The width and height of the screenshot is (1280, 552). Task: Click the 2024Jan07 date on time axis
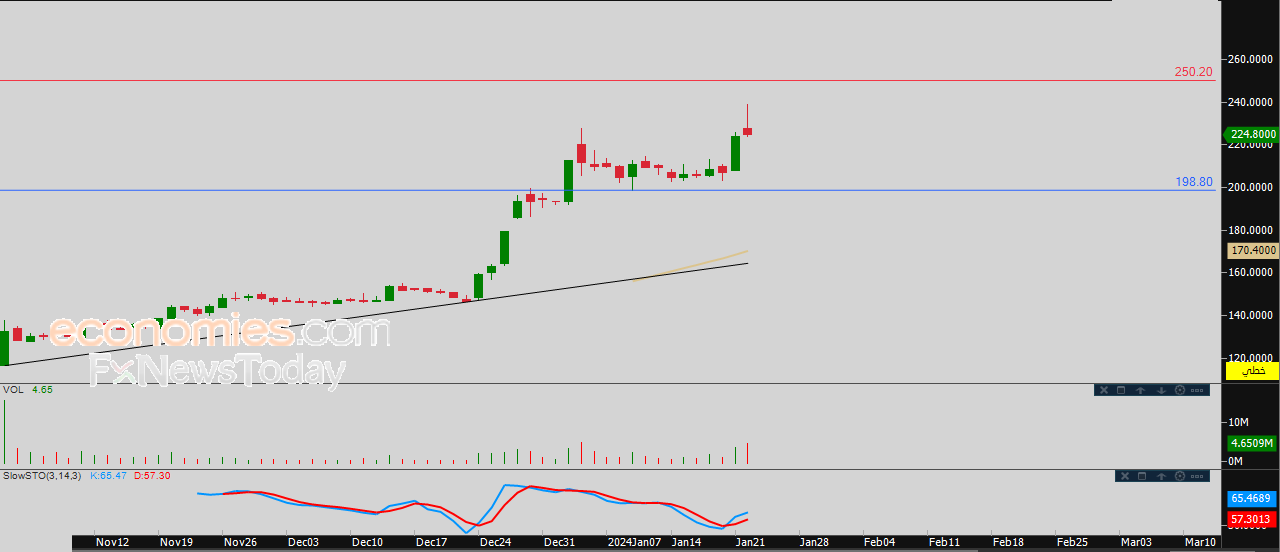point(635,542)
